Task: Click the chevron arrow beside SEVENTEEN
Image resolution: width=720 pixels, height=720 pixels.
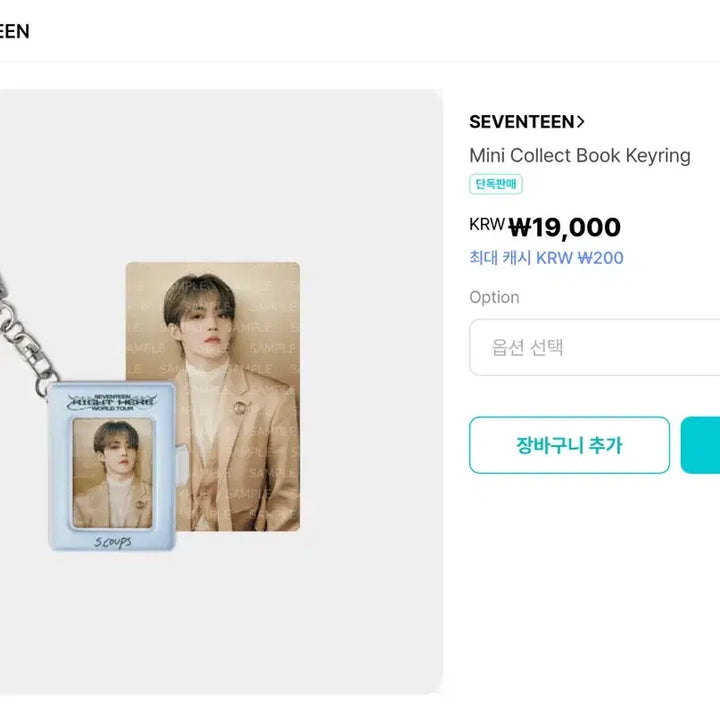Action: click(581, 122)
